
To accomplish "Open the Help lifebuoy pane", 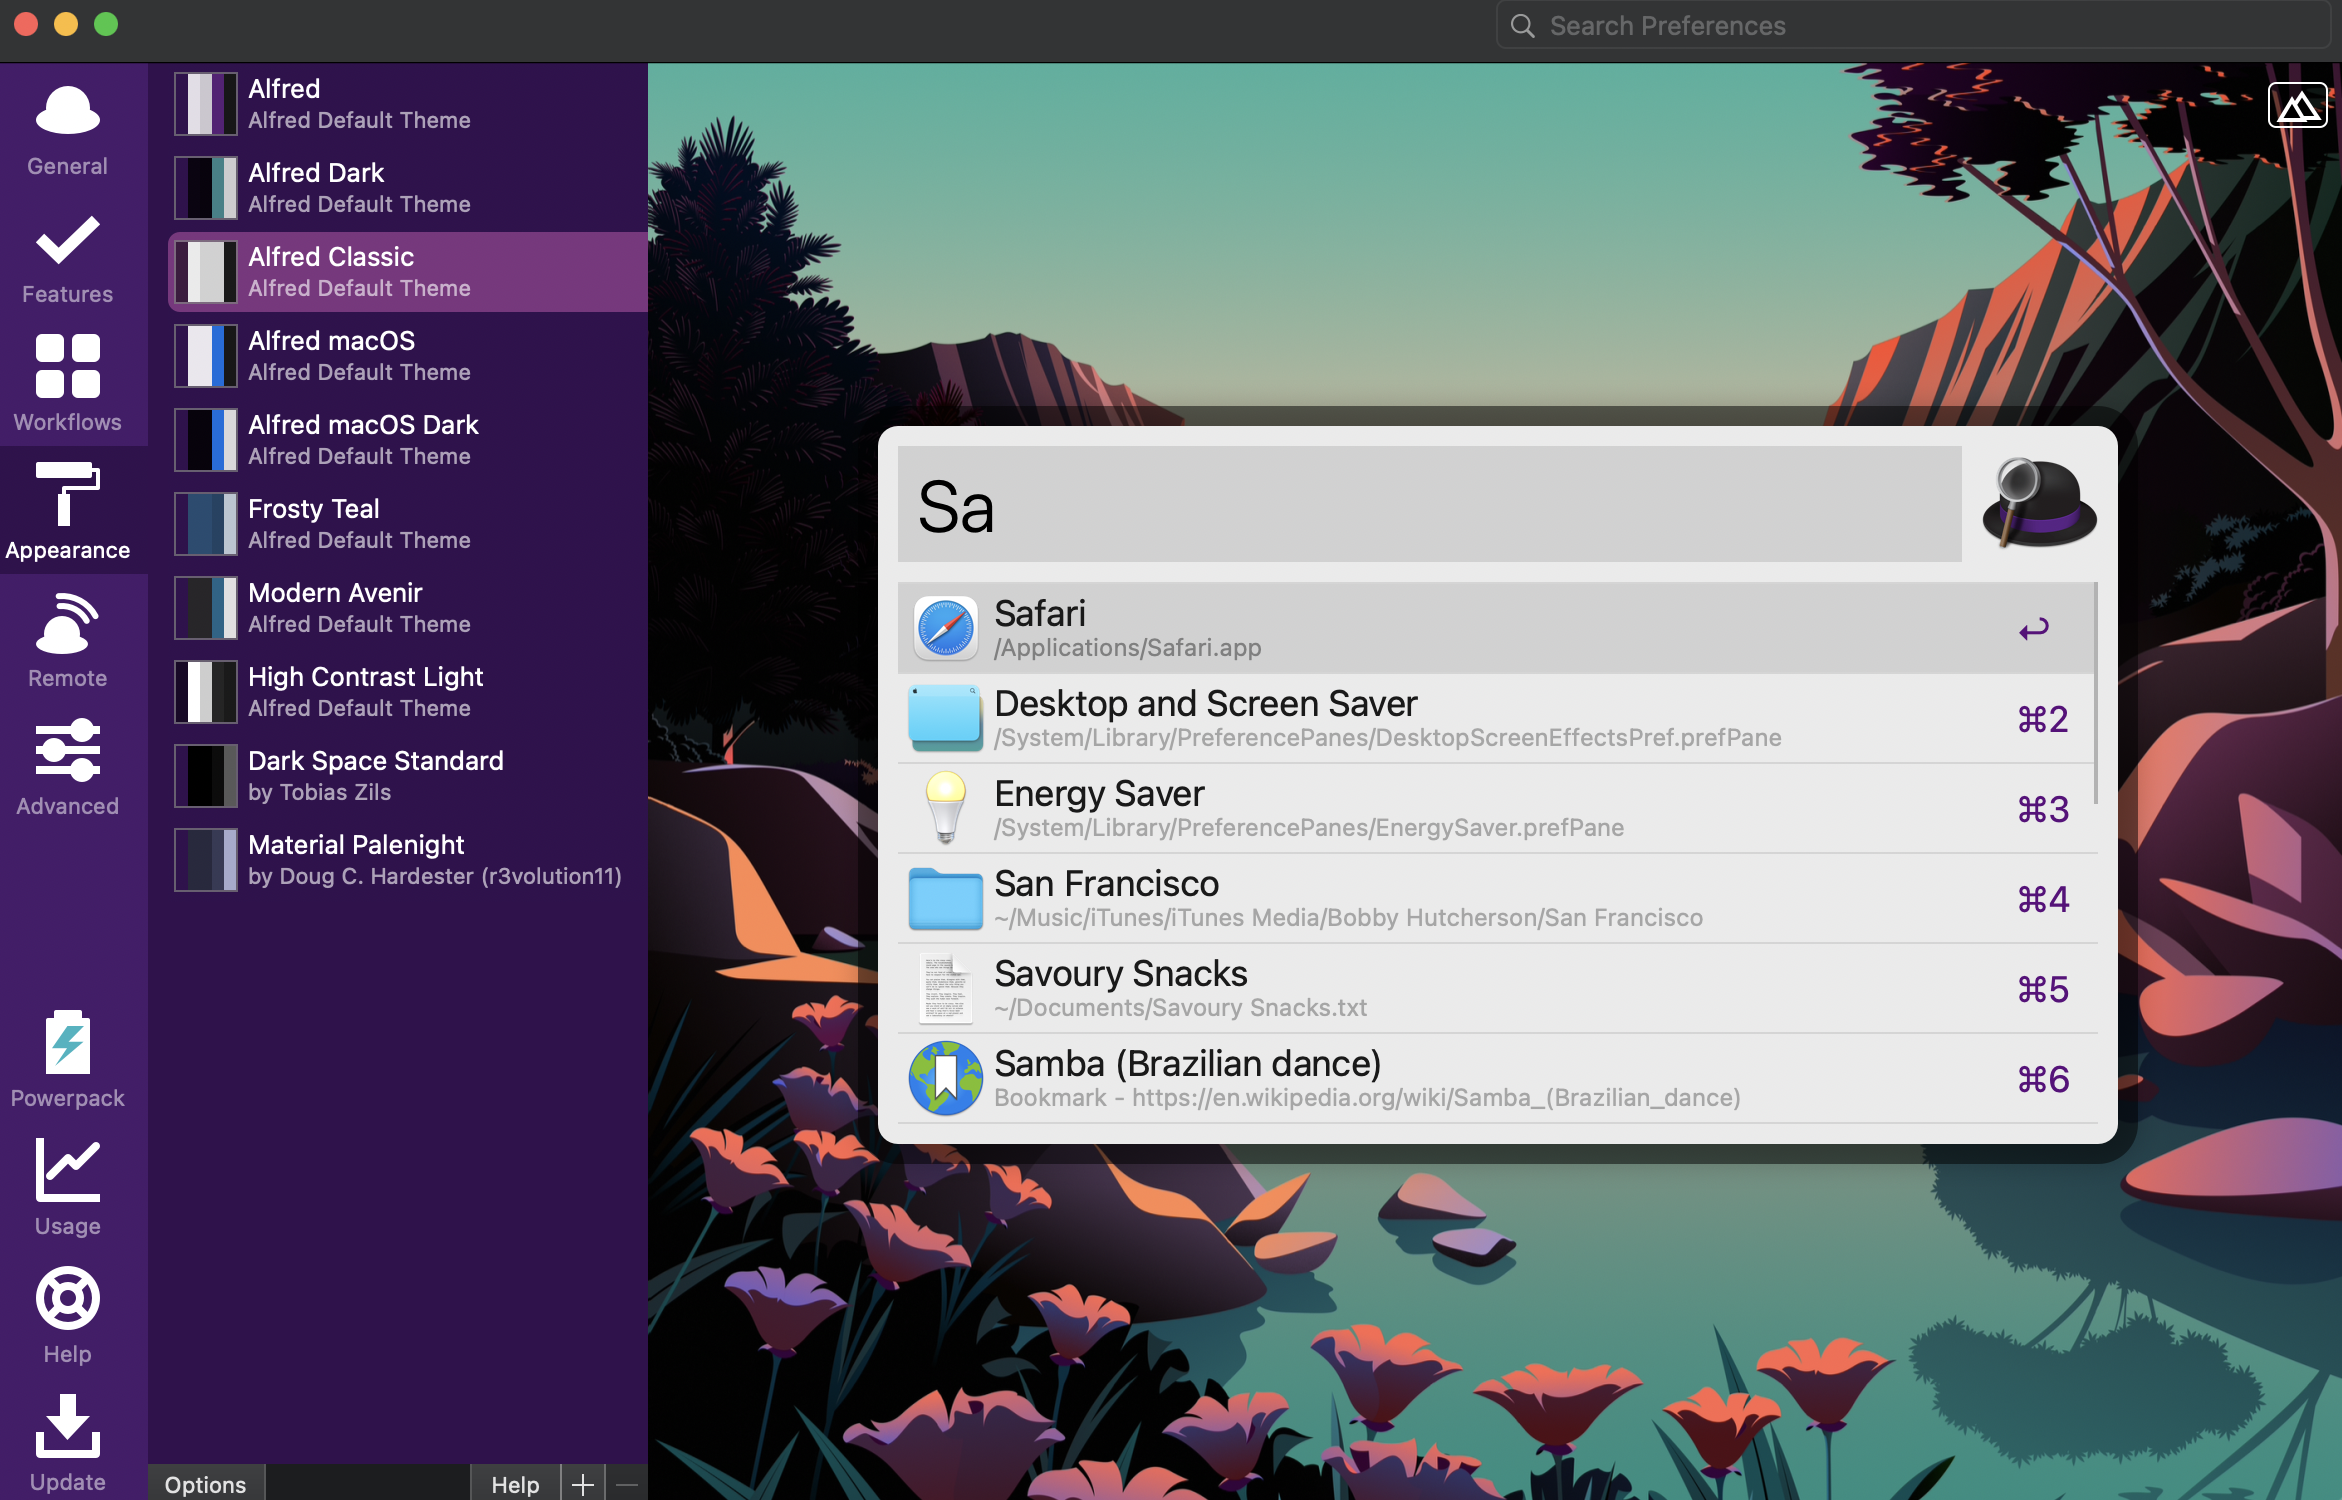I will coord(67,1316).
